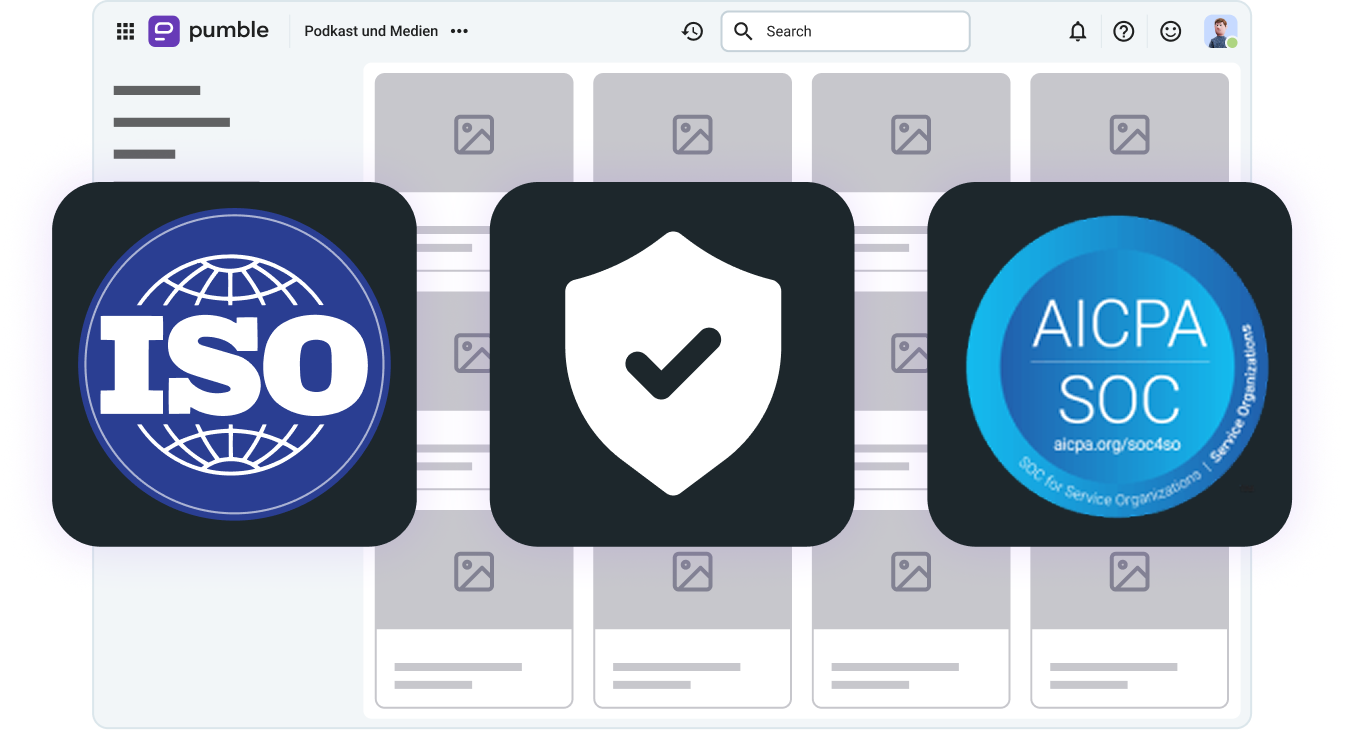Expand the three-dot workspace options menu
The height and width of the screenshot is (730, 1345).
(x=459, y=32)
